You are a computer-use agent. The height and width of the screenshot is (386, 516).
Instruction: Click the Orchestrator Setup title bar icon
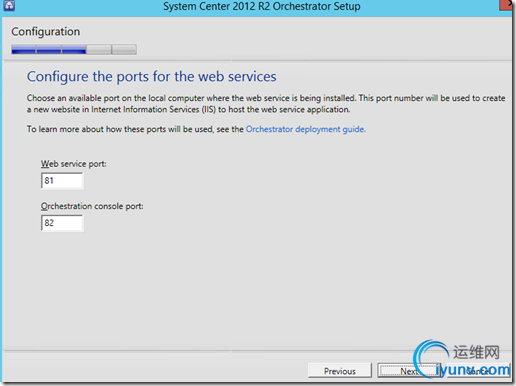pos(9,5)
